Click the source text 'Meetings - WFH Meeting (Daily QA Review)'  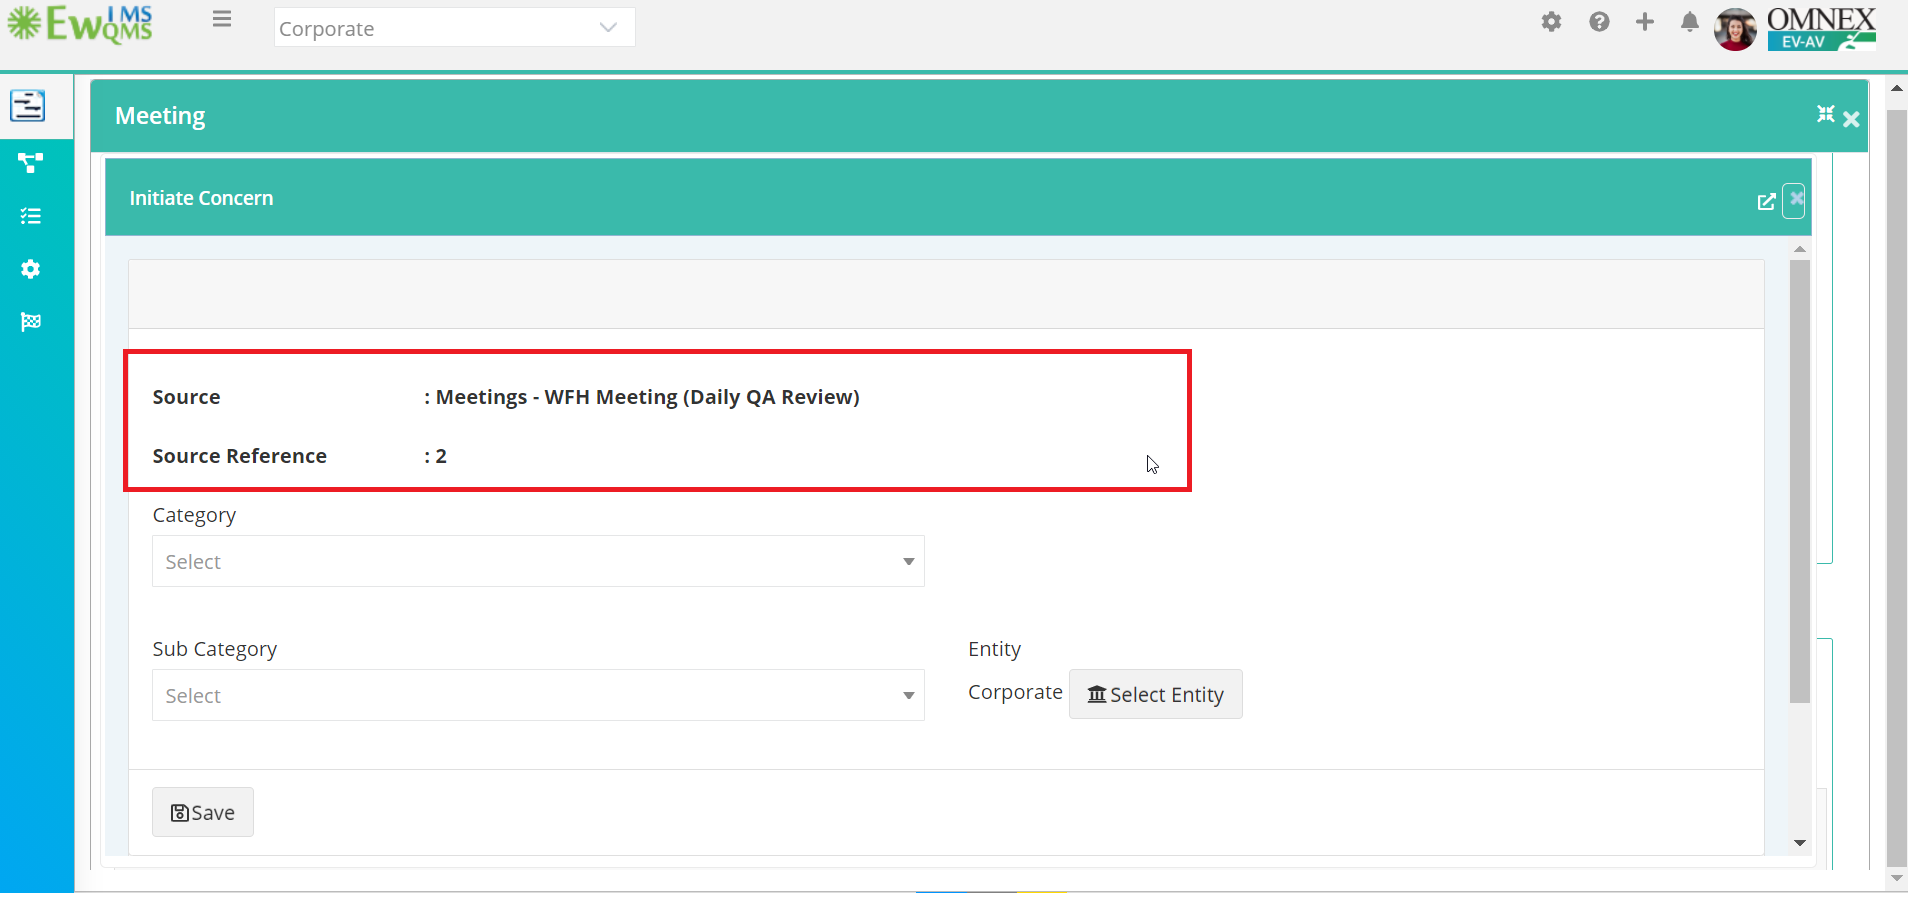pos(647,397)
